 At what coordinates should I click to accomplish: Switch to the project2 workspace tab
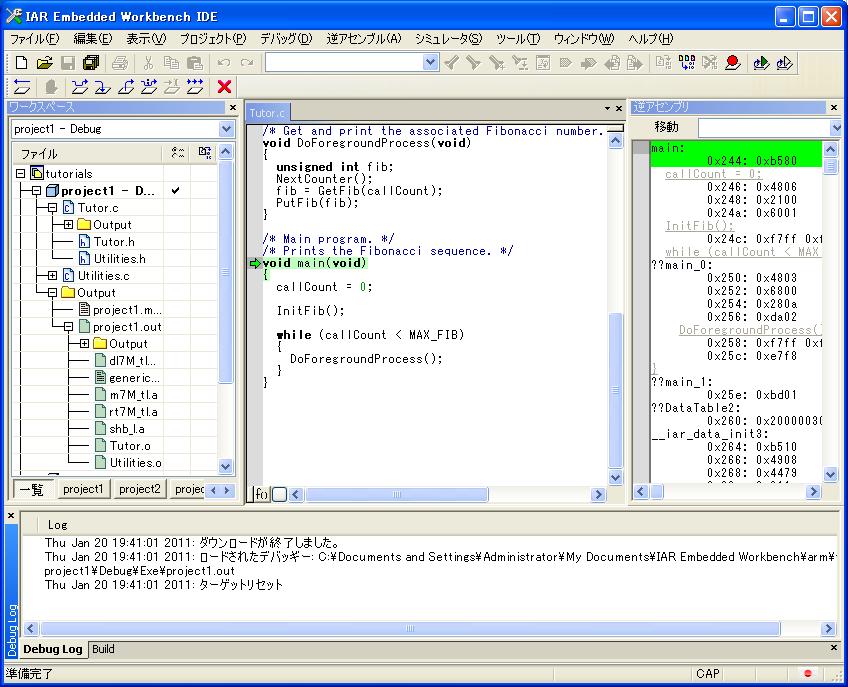140,490
